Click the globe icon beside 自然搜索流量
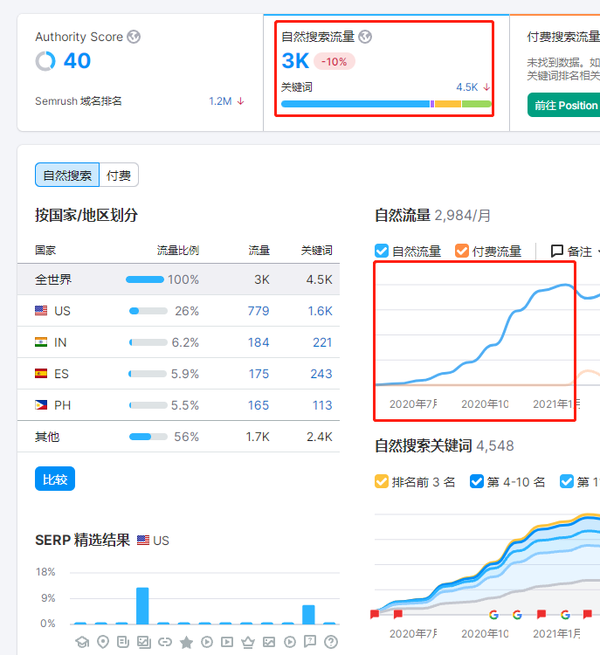600x655 pixels. 365,37
